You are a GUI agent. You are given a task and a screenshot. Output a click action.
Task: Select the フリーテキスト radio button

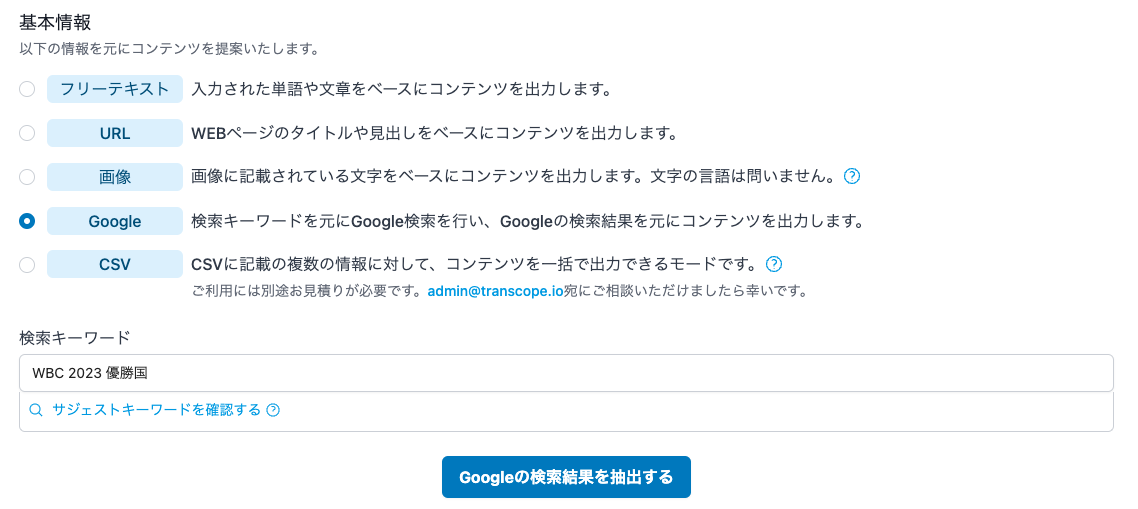point(27,89)
